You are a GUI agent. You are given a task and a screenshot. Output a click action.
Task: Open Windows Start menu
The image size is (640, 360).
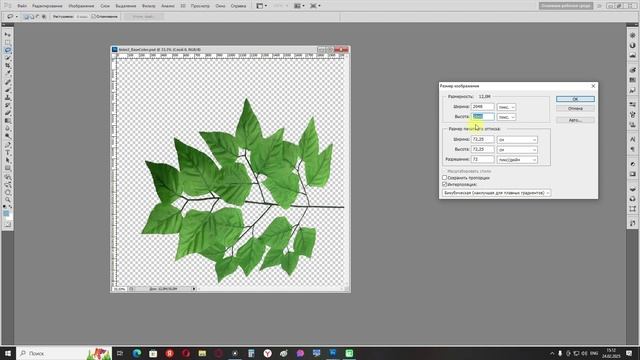click(x=8, y=353)
